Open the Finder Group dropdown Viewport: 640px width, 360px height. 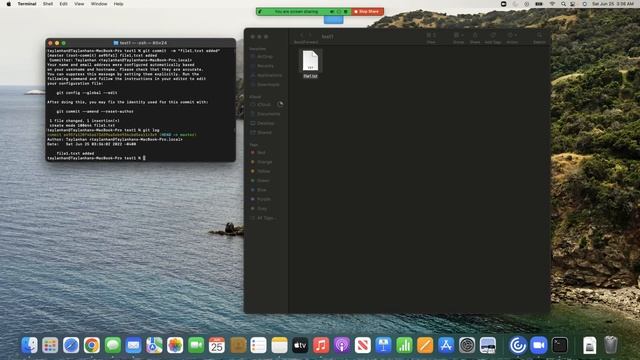[x=458, y=36]
